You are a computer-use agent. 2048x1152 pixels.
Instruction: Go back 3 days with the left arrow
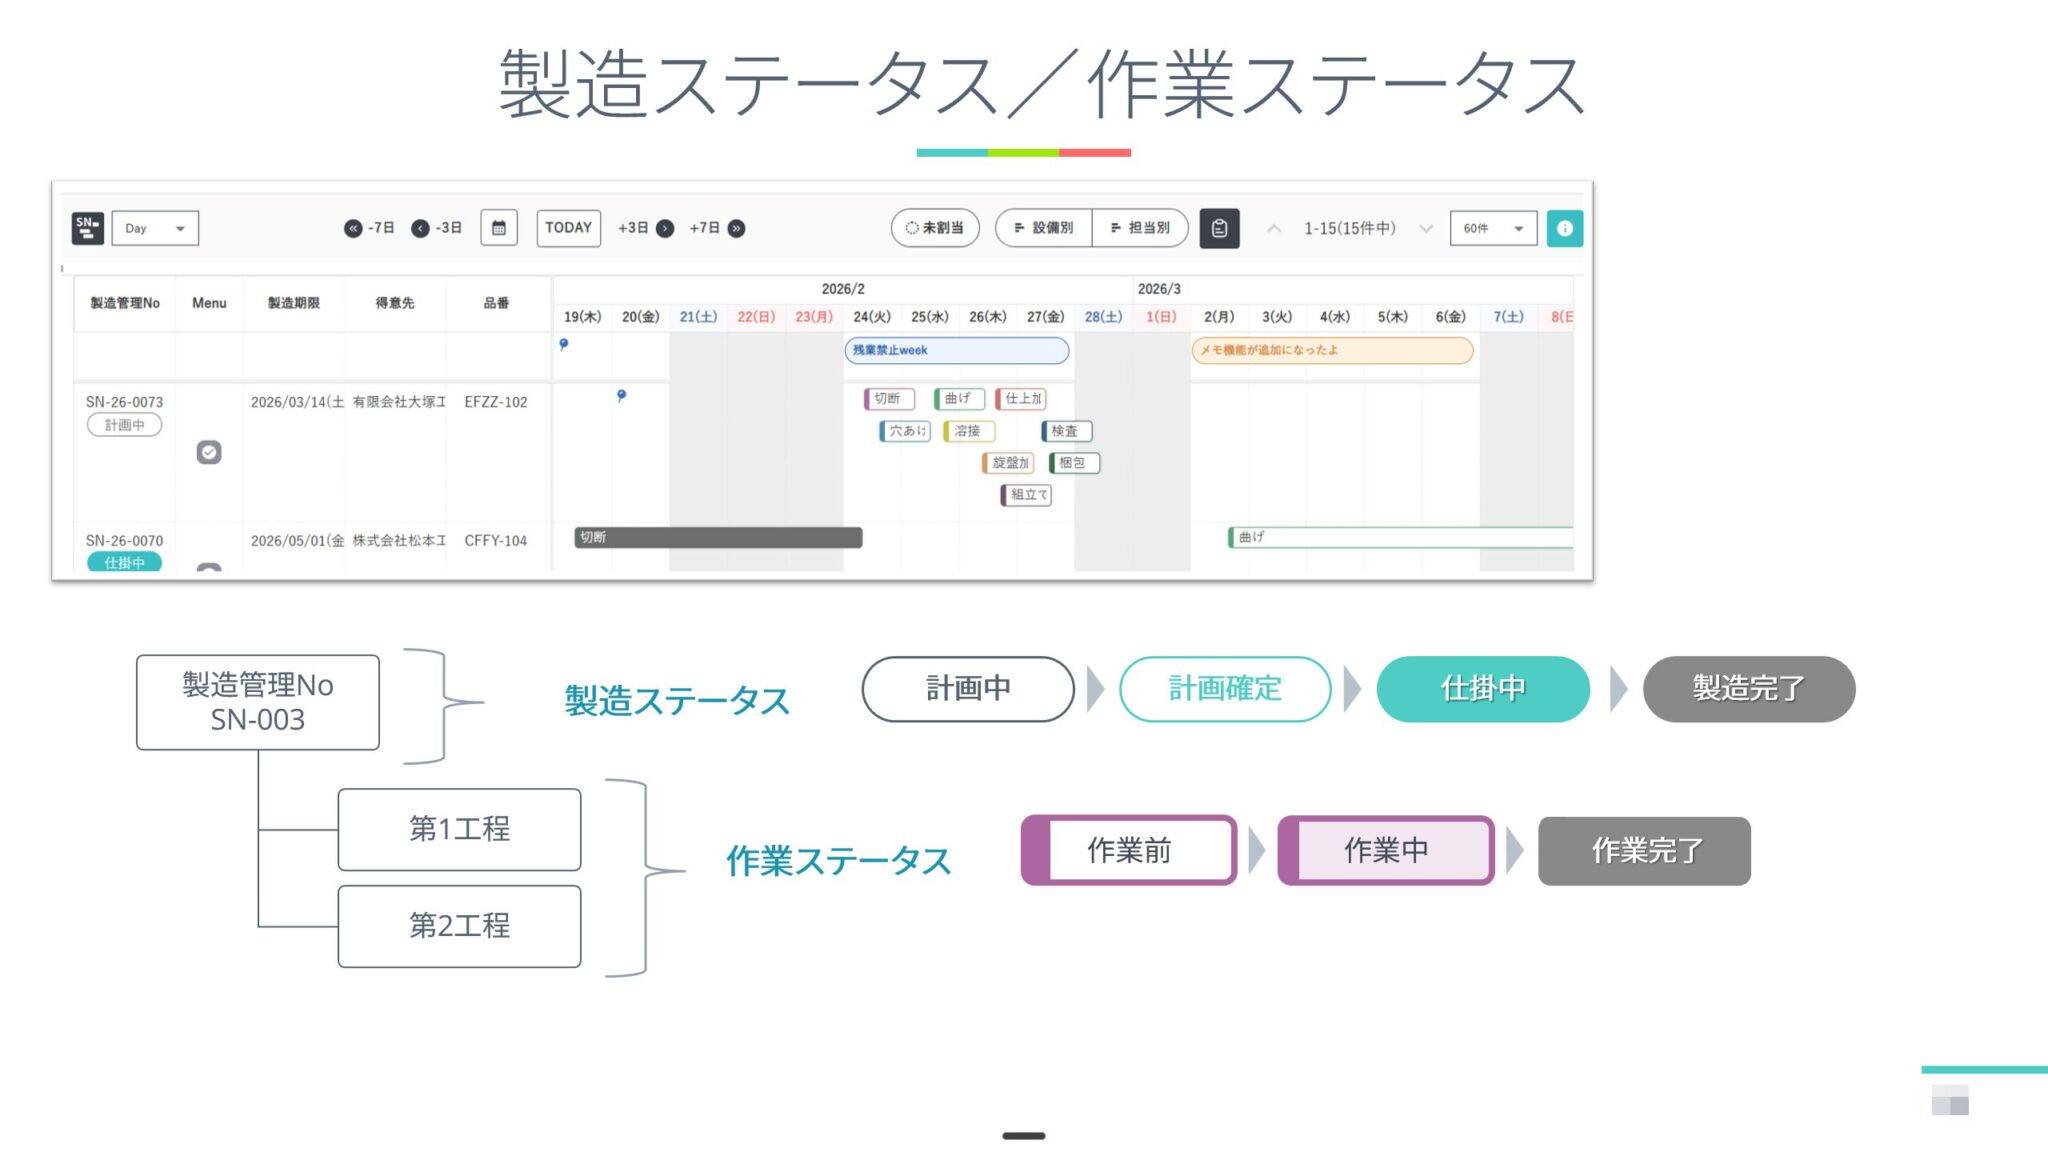421,228
